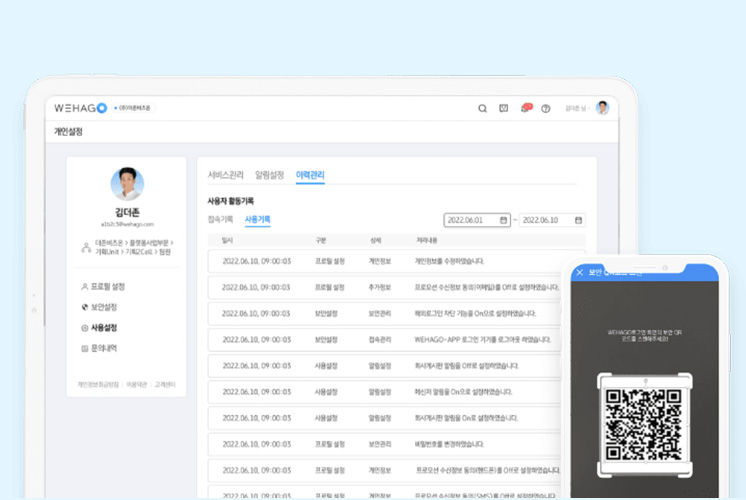This screenshot has height=500, width=746.
Task: Switch to the 서비스관리 tab
Action: point(226,175)
